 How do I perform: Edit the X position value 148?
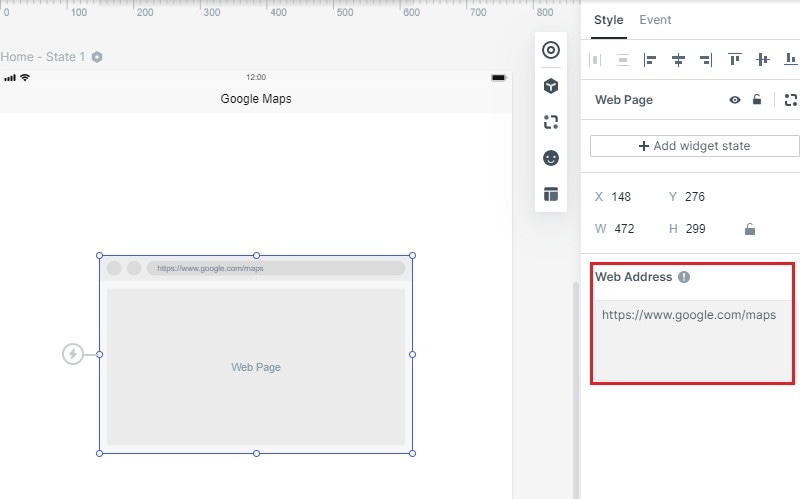(621, 197)
